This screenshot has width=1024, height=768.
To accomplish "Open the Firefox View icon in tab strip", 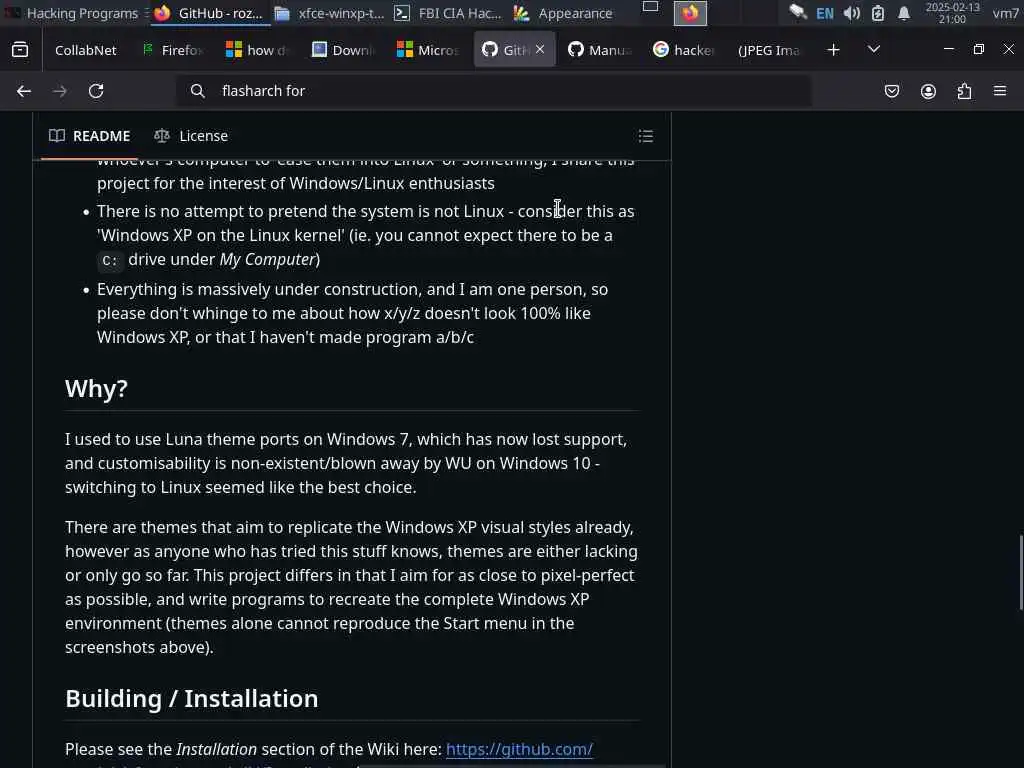I will (x=20, y=50).
